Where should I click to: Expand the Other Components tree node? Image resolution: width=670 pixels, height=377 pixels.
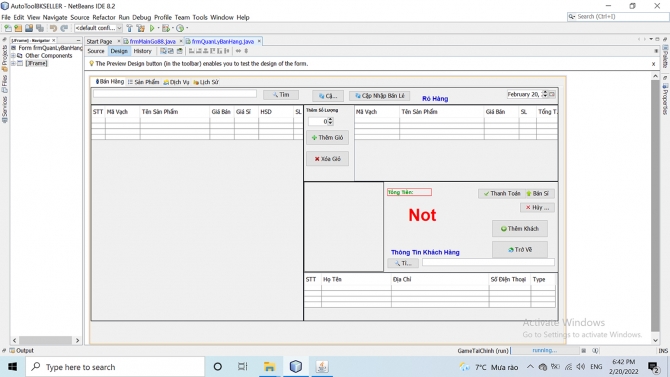[13, 56]
